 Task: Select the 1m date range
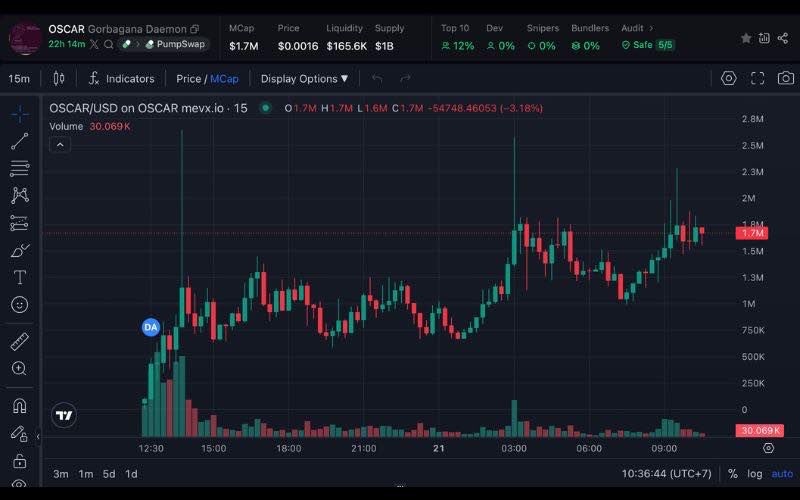[86, 474]
